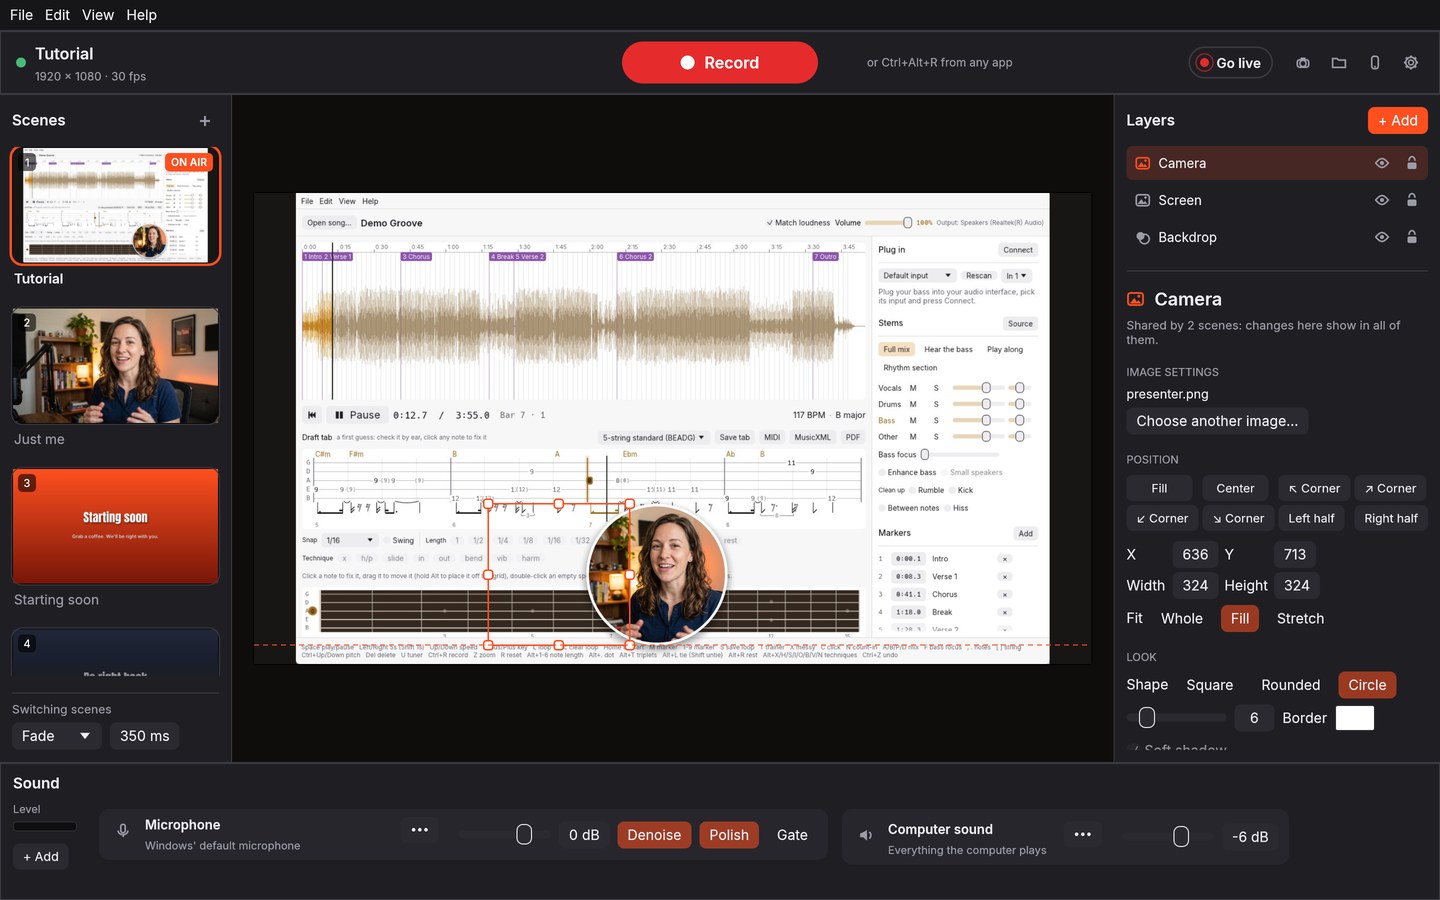The height and width of the screenshot is (900, 1440).
Task: Open the File menu
Action: (x=21, y=15)
